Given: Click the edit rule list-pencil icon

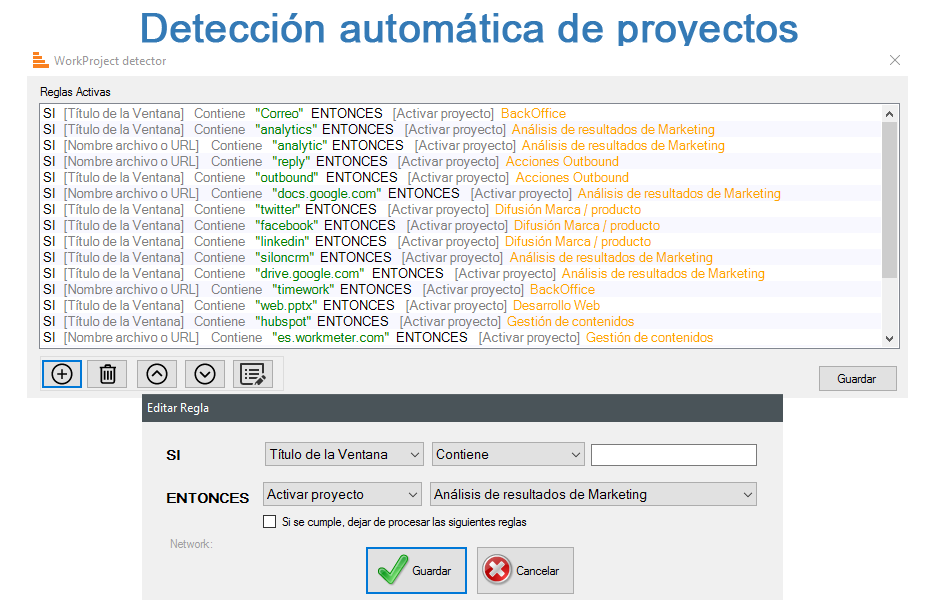Looking at the screenshot, I should pyautogui.click(x=253, y=374).
